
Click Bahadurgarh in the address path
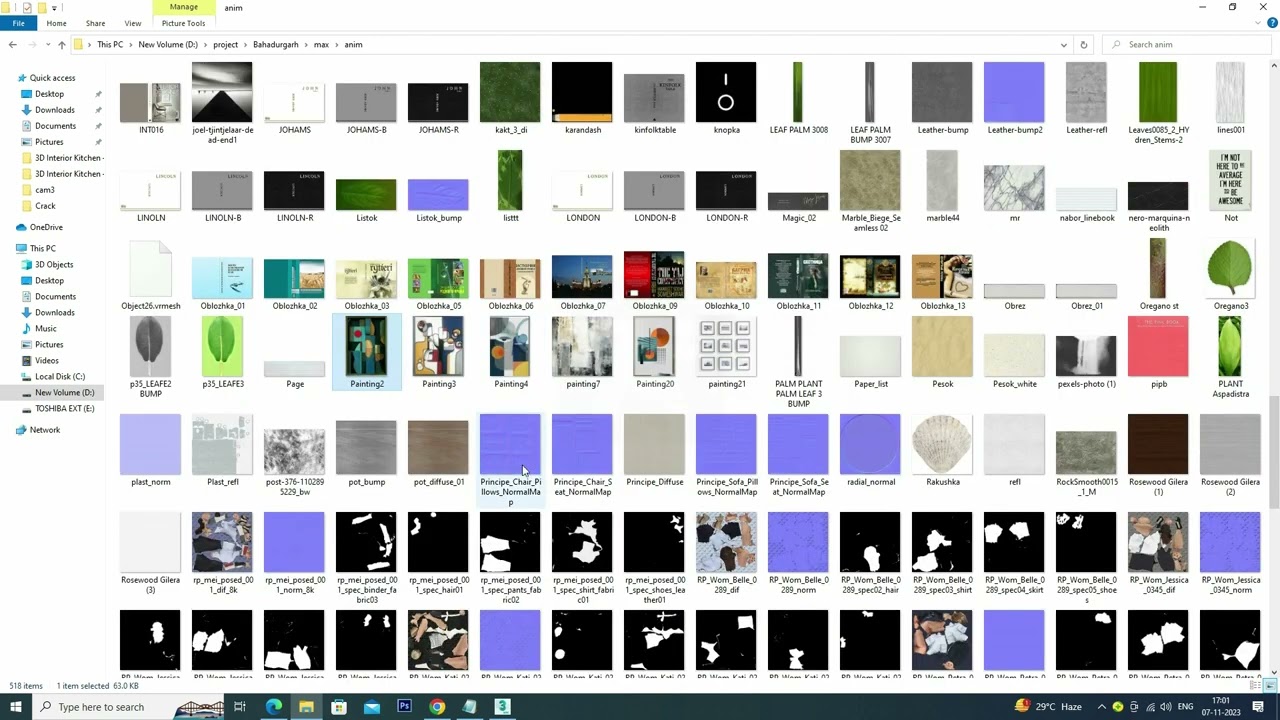[276, 45]
